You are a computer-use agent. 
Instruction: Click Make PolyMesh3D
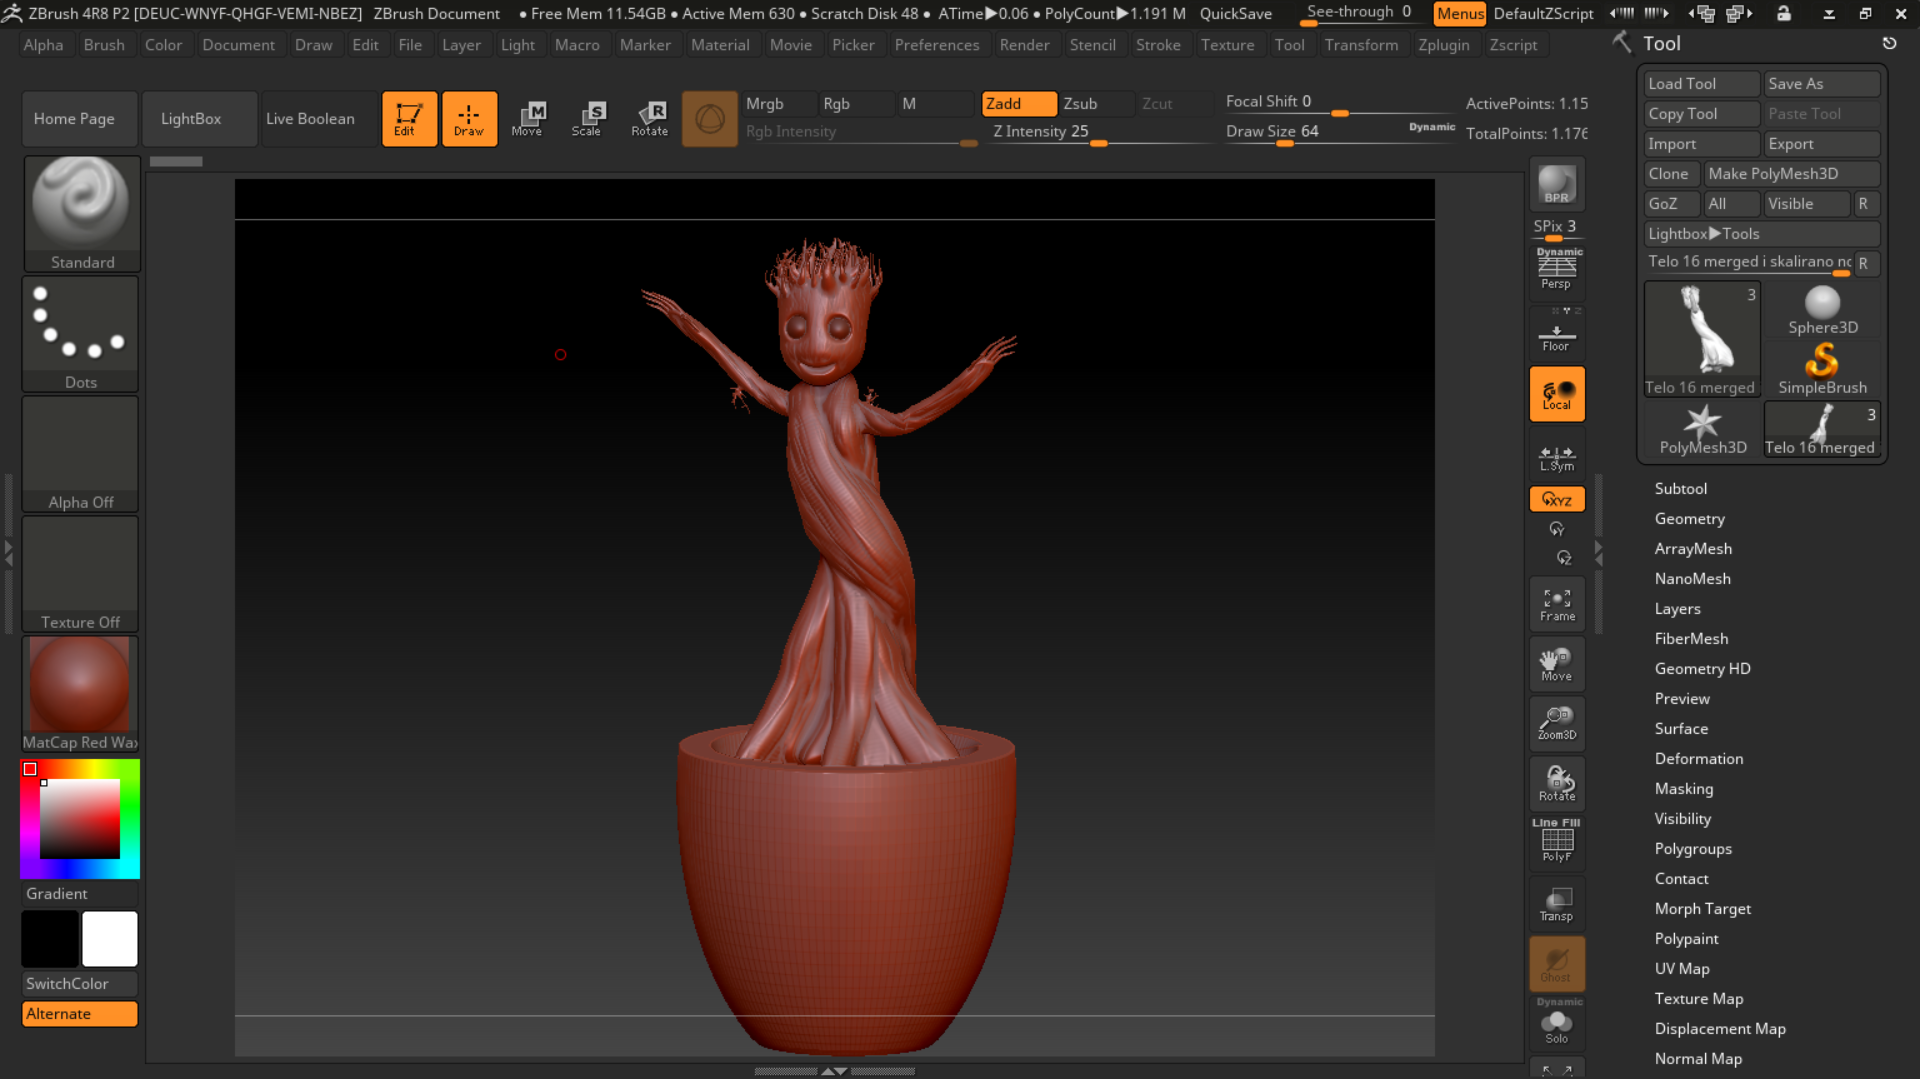pyautogui.click(x=1792, y=174)
